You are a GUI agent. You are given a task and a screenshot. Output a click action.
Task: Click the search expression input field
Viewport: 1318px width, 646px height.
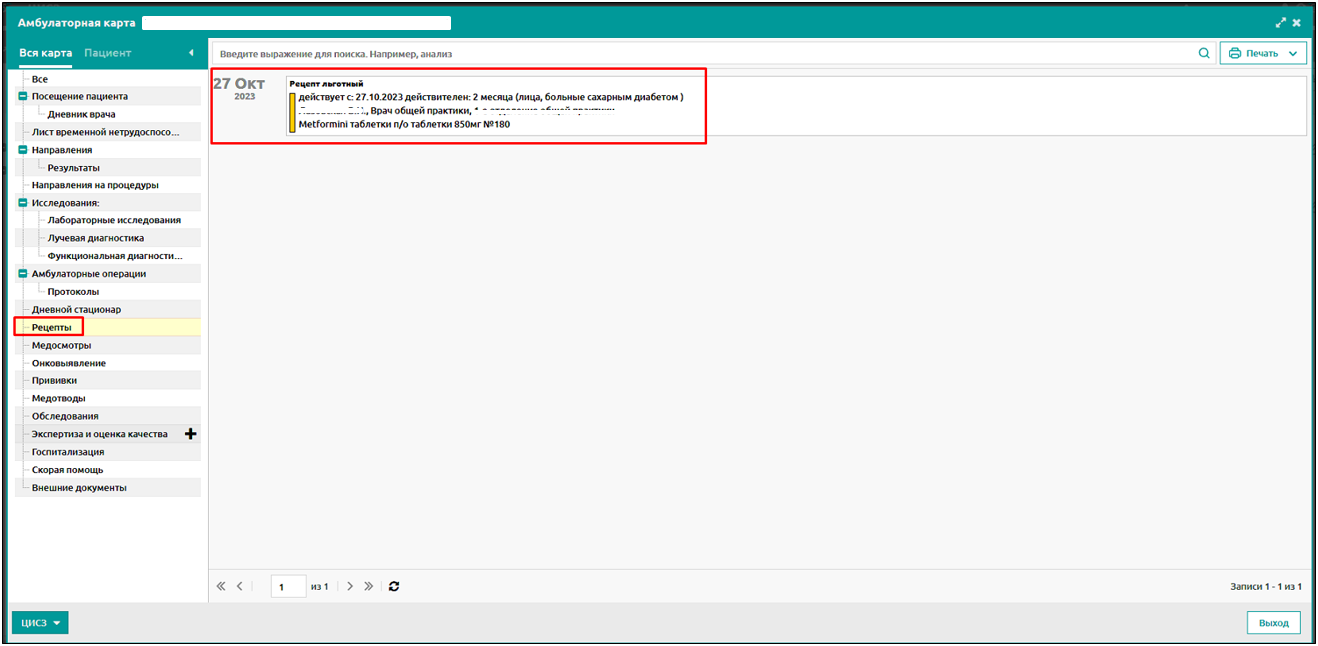coord(700,53)
